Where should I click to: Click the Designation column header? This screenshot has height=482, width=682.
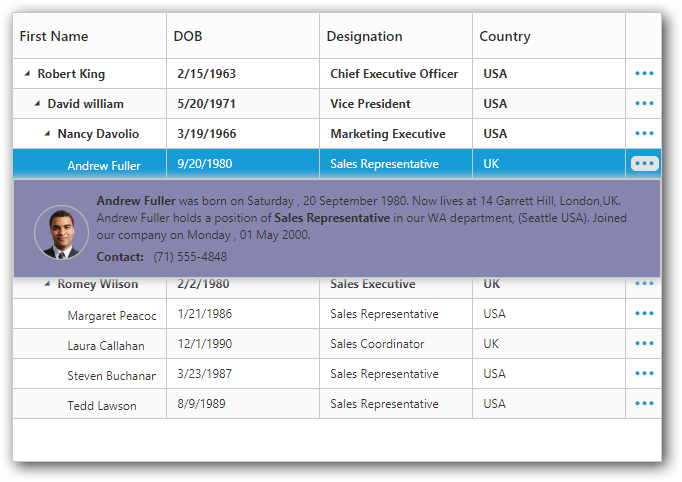364,36
